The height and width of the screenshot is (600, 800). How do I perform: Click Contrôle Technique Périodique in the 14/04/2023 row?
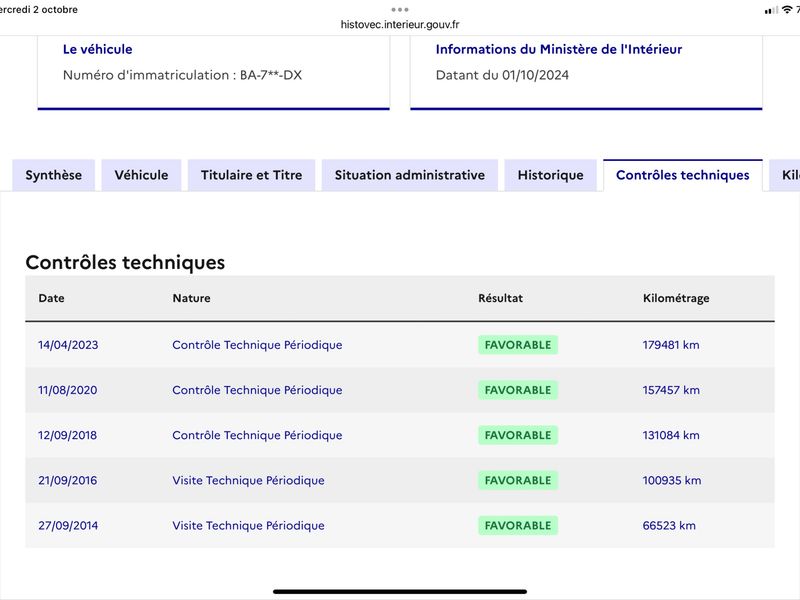click(257, 345)
